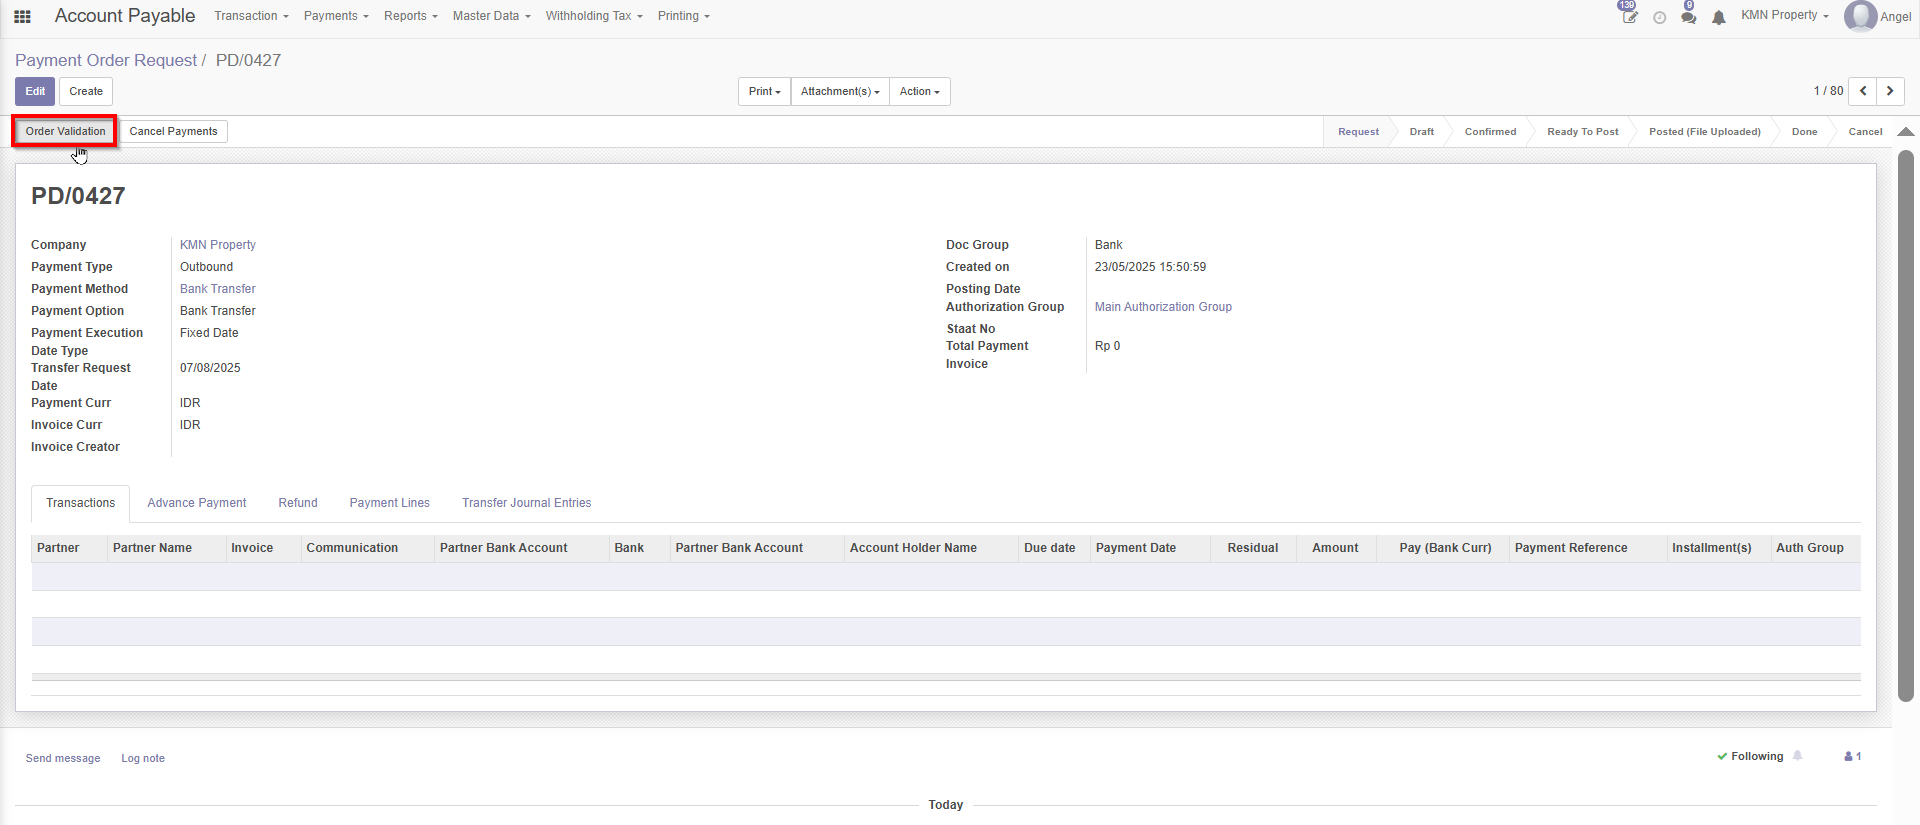Select the Ready To Post status stage

tap(1582, 132)
